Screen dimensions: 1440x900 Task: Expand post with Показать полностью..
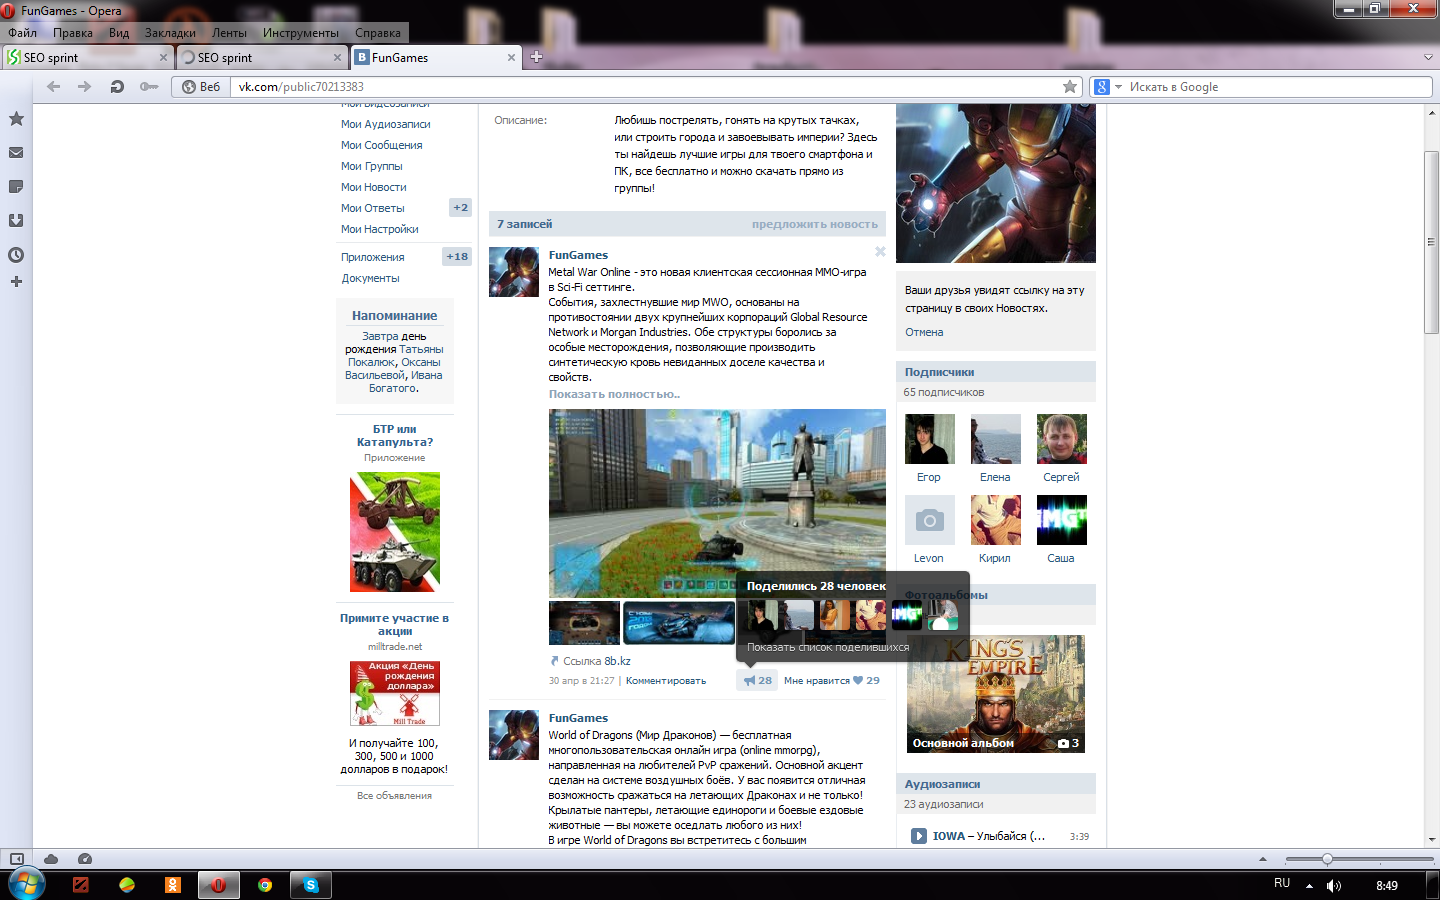coord(614,394)
